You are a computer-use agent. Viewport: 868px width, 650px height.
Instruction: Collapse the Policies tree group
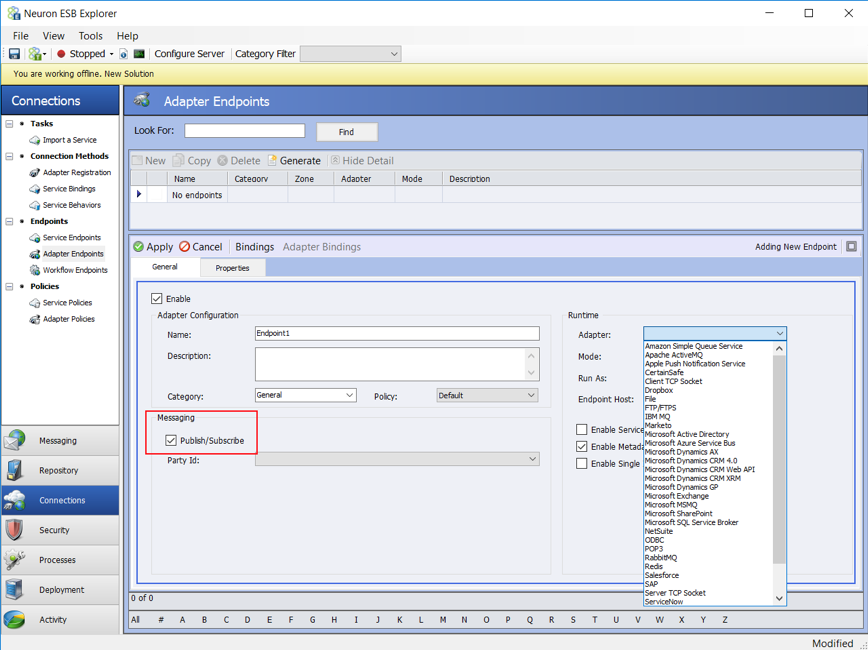[9, 286]
